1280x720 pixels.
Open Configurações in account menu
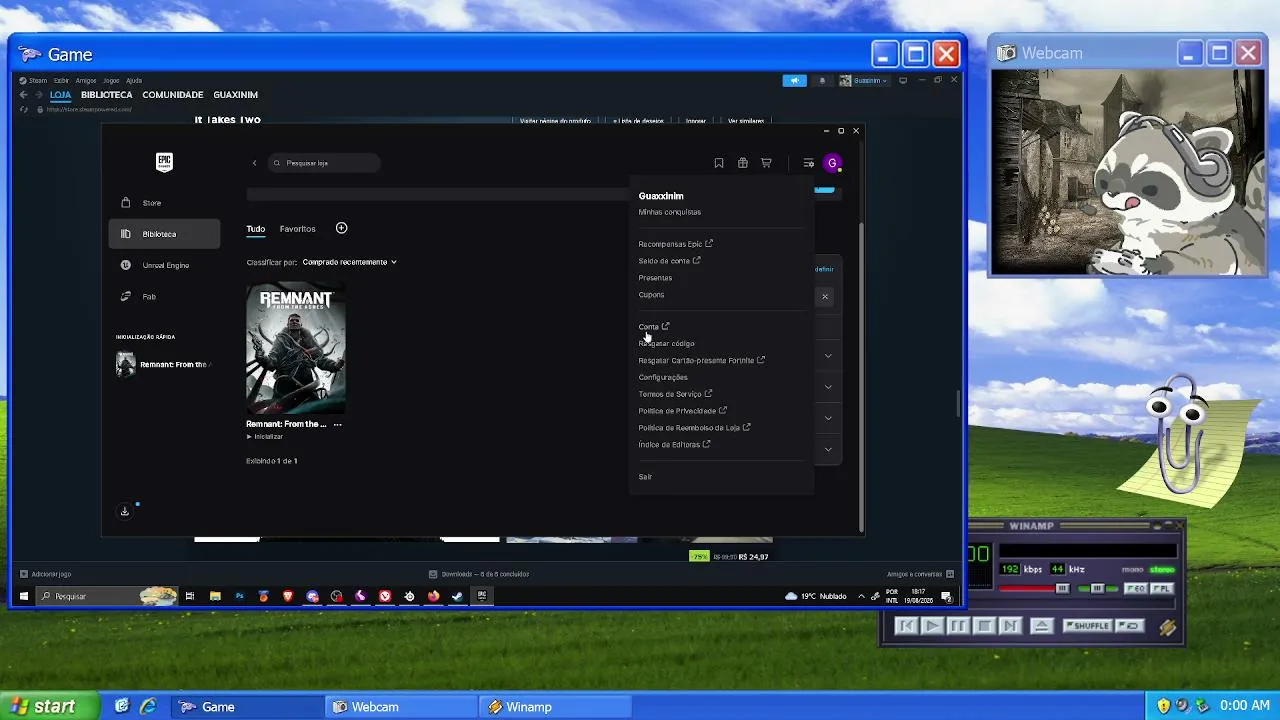[663, 377]
